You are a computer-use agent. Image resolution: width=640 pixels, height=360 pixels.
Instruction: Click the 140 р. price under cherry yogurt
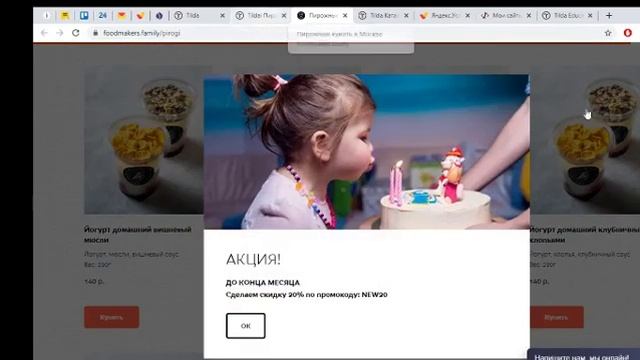click(94, 281)
